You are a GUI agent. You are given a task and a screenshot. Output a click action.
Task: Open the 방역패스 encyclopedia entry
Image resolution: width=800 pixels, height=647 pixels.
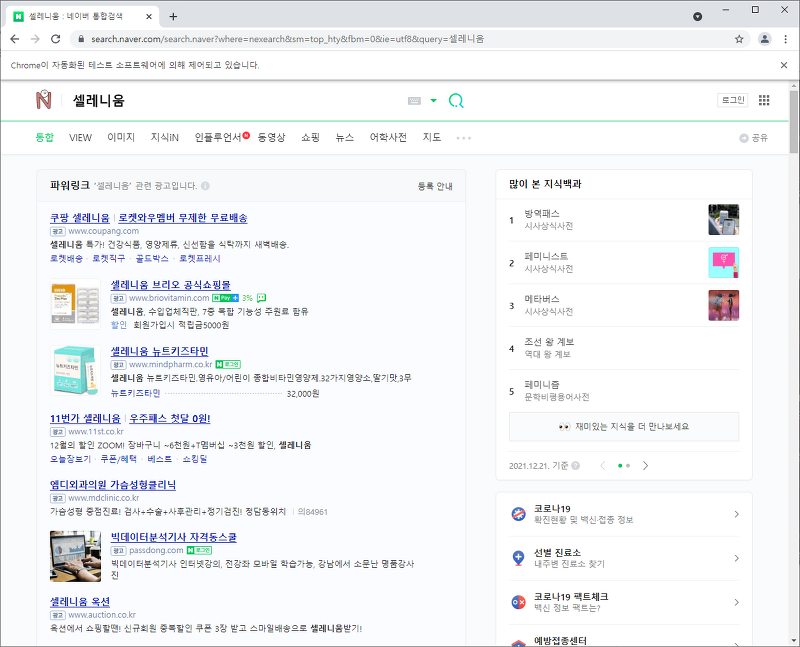tap(542, 214)
